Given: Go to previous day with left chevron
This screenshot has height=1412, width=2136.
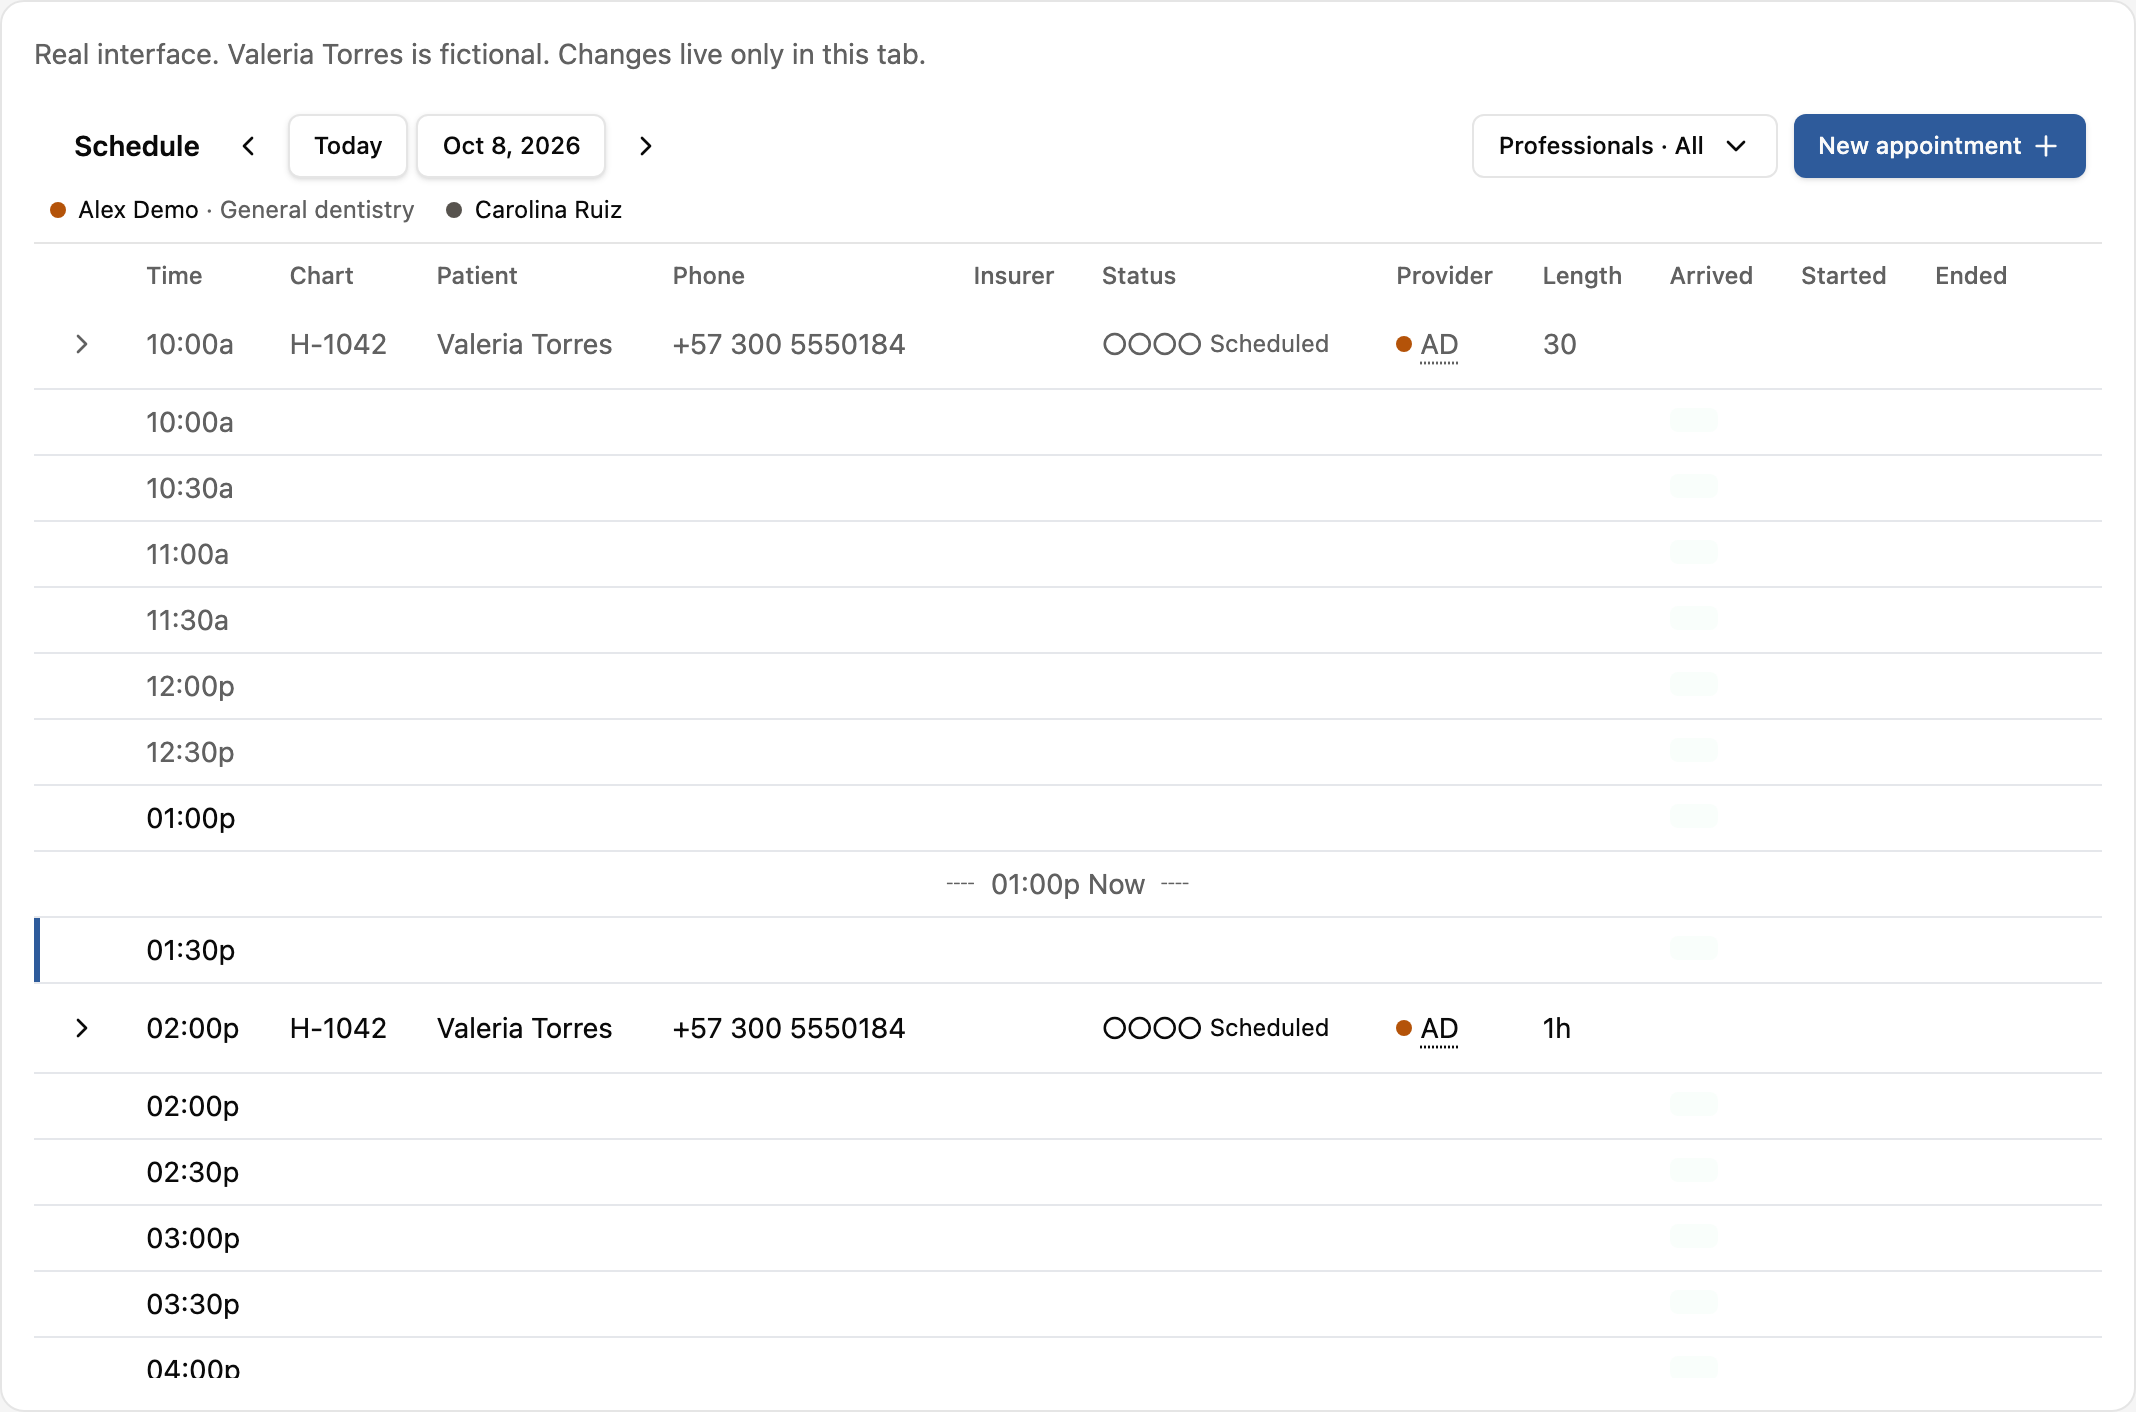Looking at the screenshot, I should point(249,146).
